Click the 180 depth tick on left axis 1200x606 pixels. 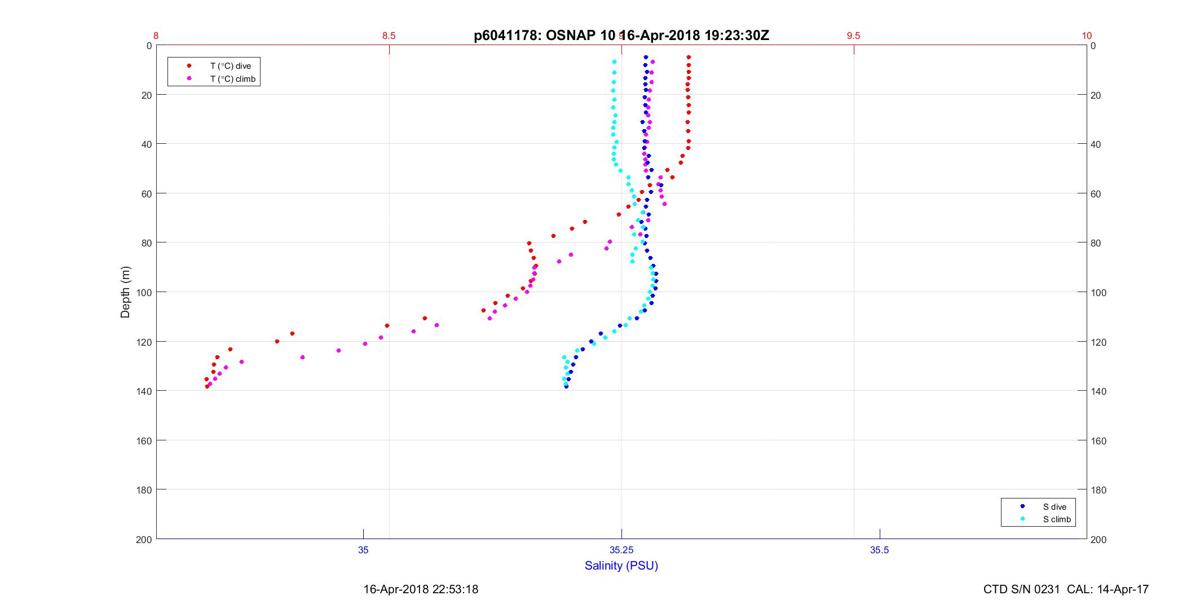tap(143, 490)
